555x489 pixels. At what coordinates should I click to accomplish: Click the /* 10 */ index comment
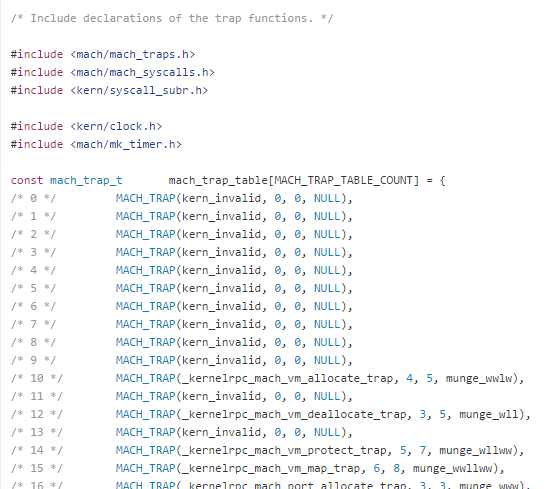[x=37, y=378]
